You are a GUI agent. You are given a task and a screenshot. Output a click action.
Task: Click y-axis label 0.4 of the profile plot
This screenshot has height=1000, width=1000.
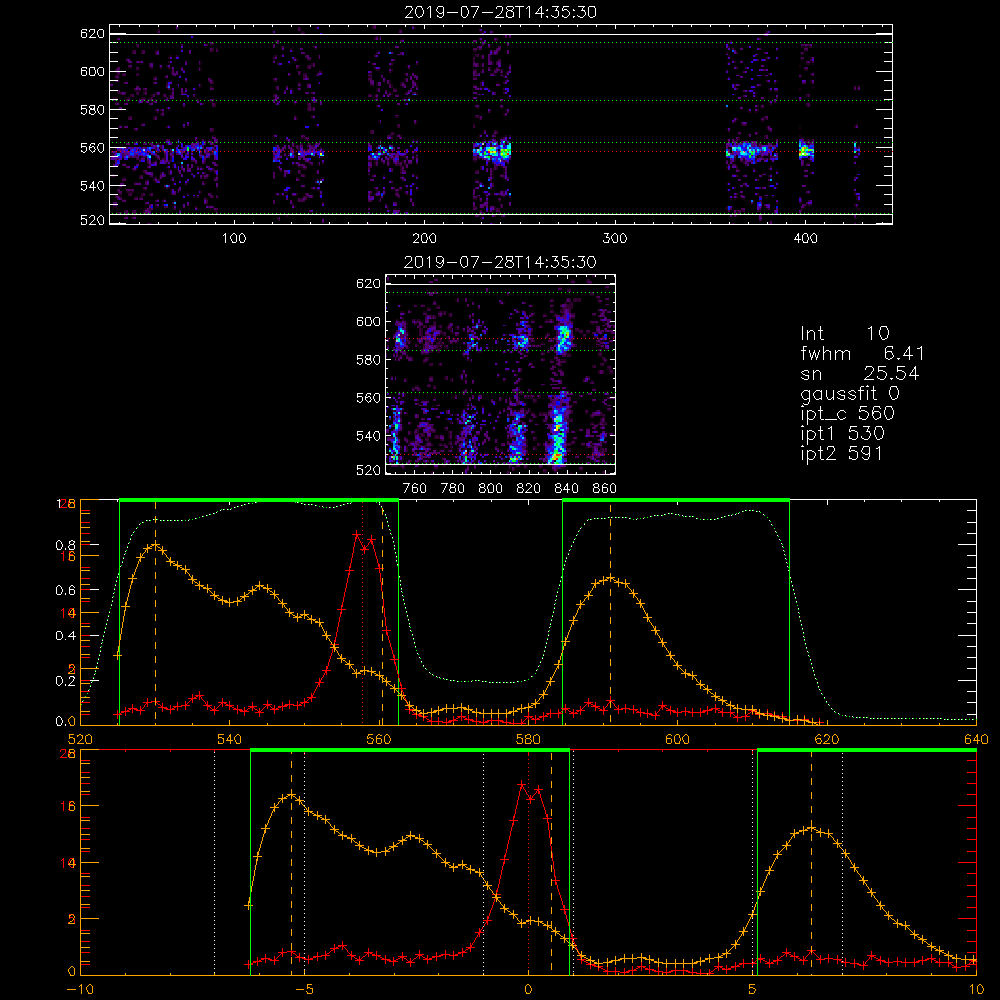[x=65, y=636]
